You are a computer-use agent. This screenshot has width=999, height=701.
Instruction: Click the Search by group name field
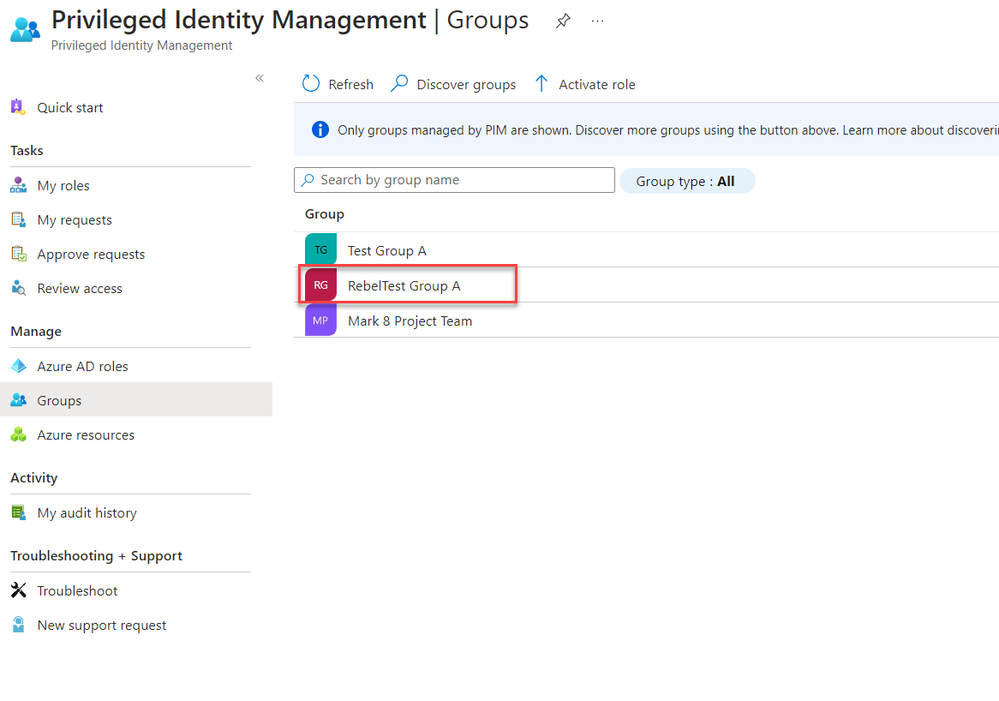tap(455, 180)
